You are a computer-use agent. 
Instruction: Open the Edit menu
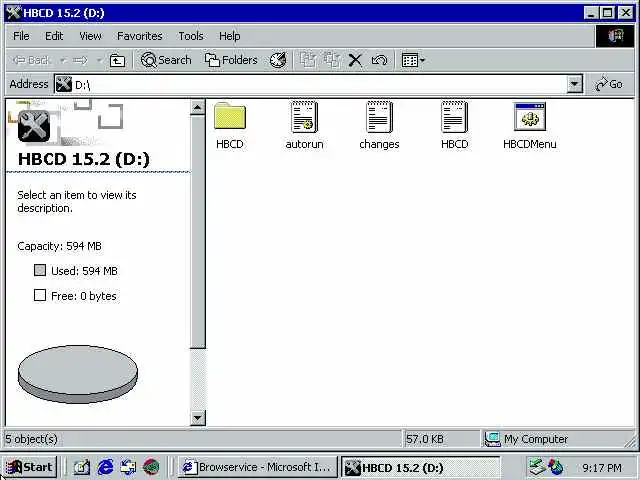tap(54, 36)
